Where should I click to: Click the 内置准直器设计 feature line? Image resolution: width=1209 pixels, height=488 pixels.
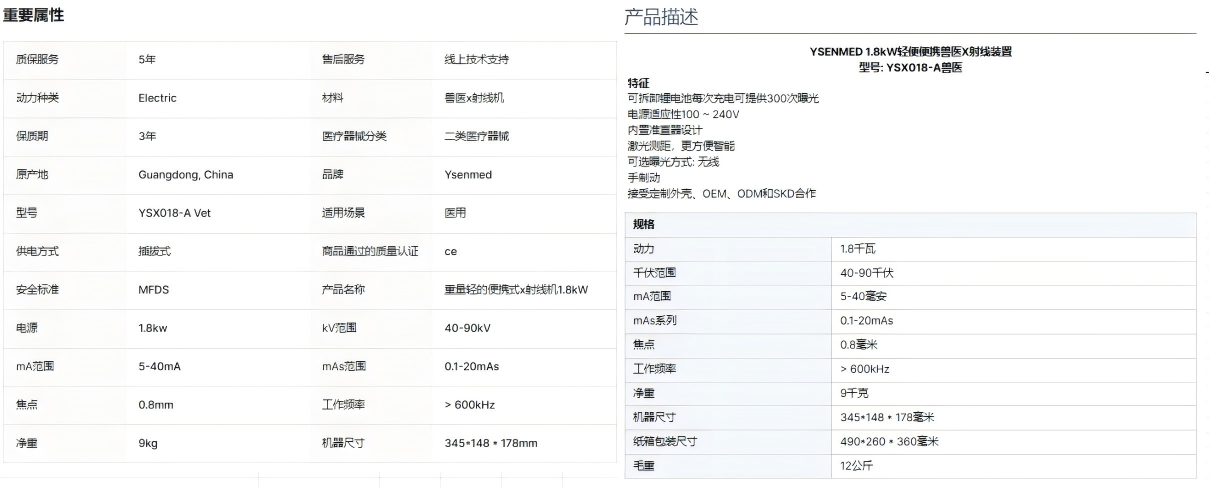[665, 130]
